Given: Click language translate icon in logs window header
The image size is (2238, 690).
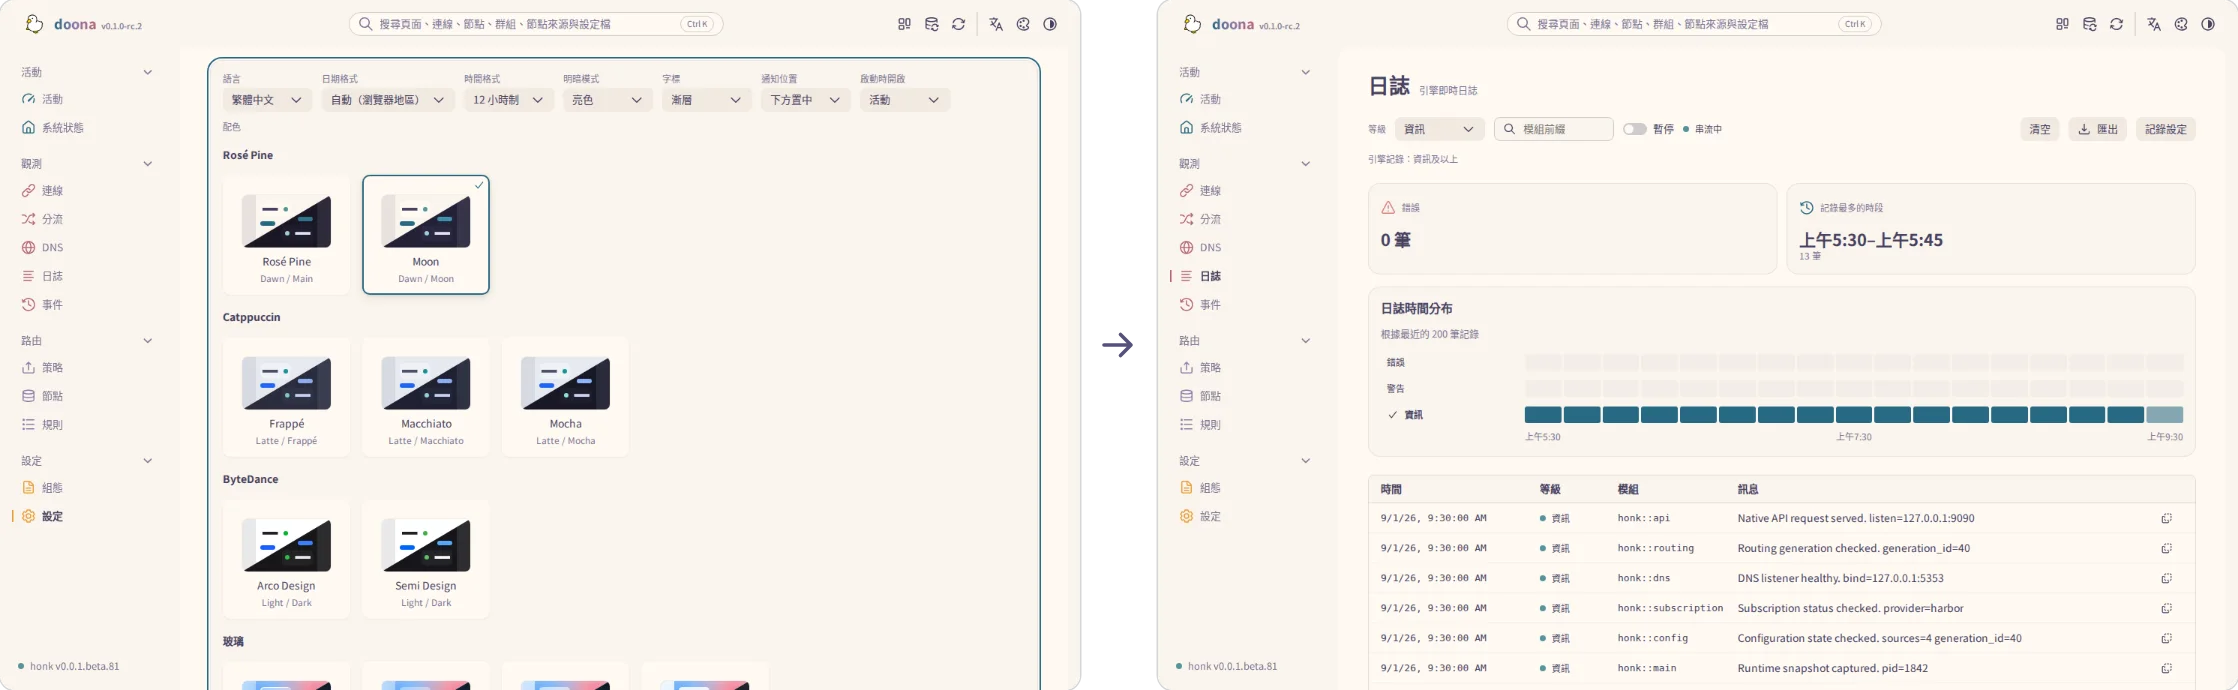Looking at the screenshot, I should pos(2154,24).
